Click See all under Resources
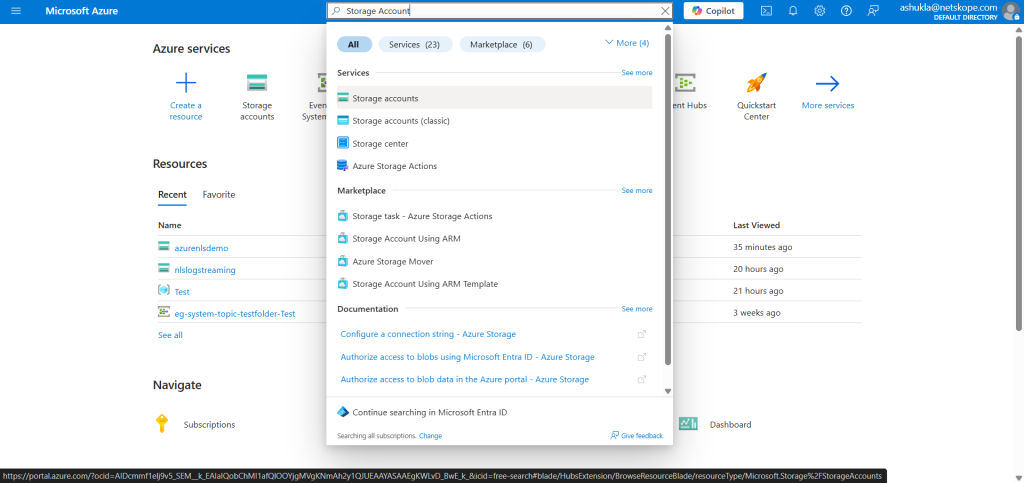 [x=170, y=335]
